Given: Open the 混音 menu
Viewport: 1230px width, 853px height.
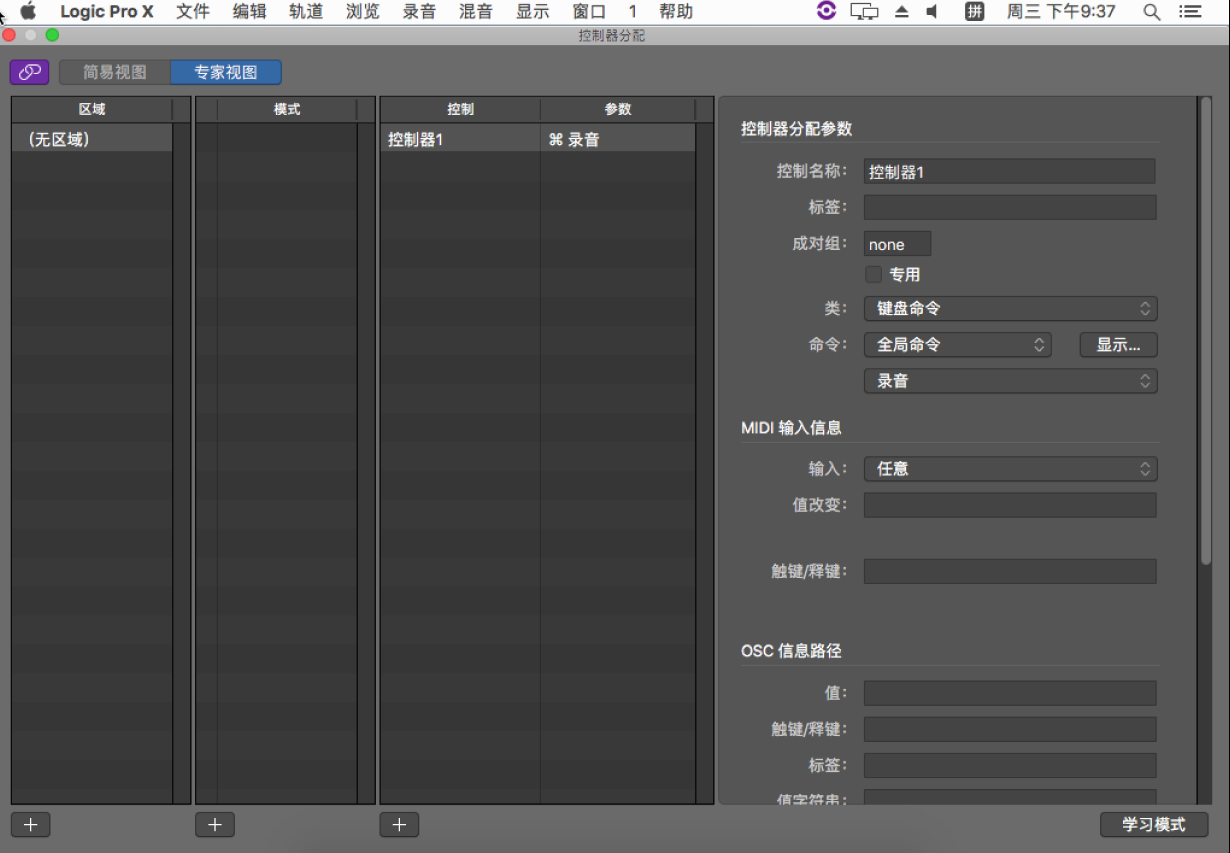Looking at the screenshot, I should 475,12.
